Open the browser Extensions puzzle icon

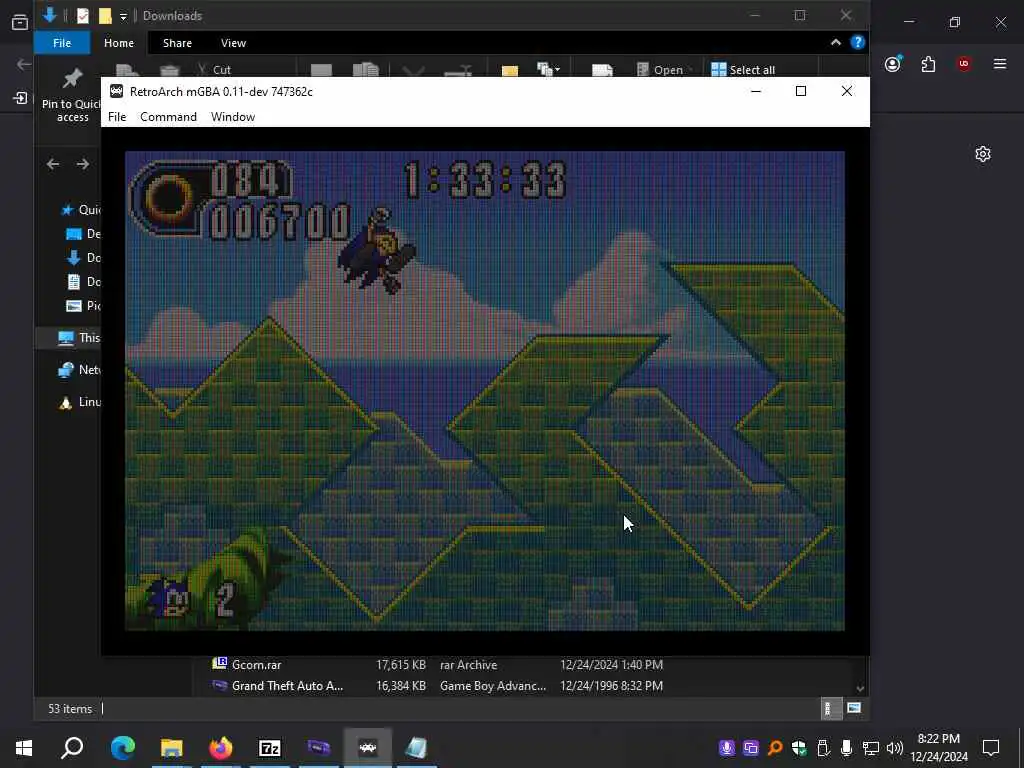928,64
